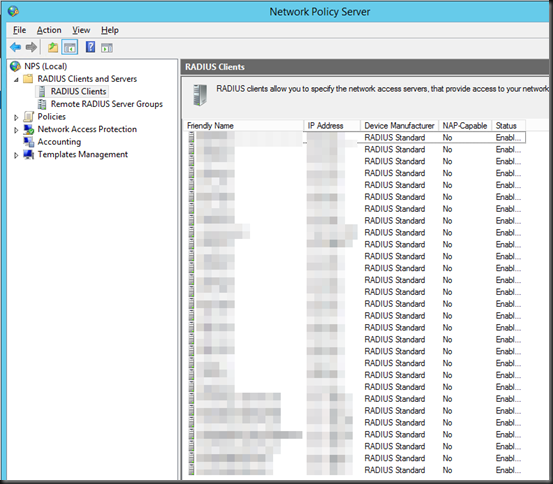Expand the Policies node
The height and width of the screenshot is (484, 553).
[x=16, y=117]
